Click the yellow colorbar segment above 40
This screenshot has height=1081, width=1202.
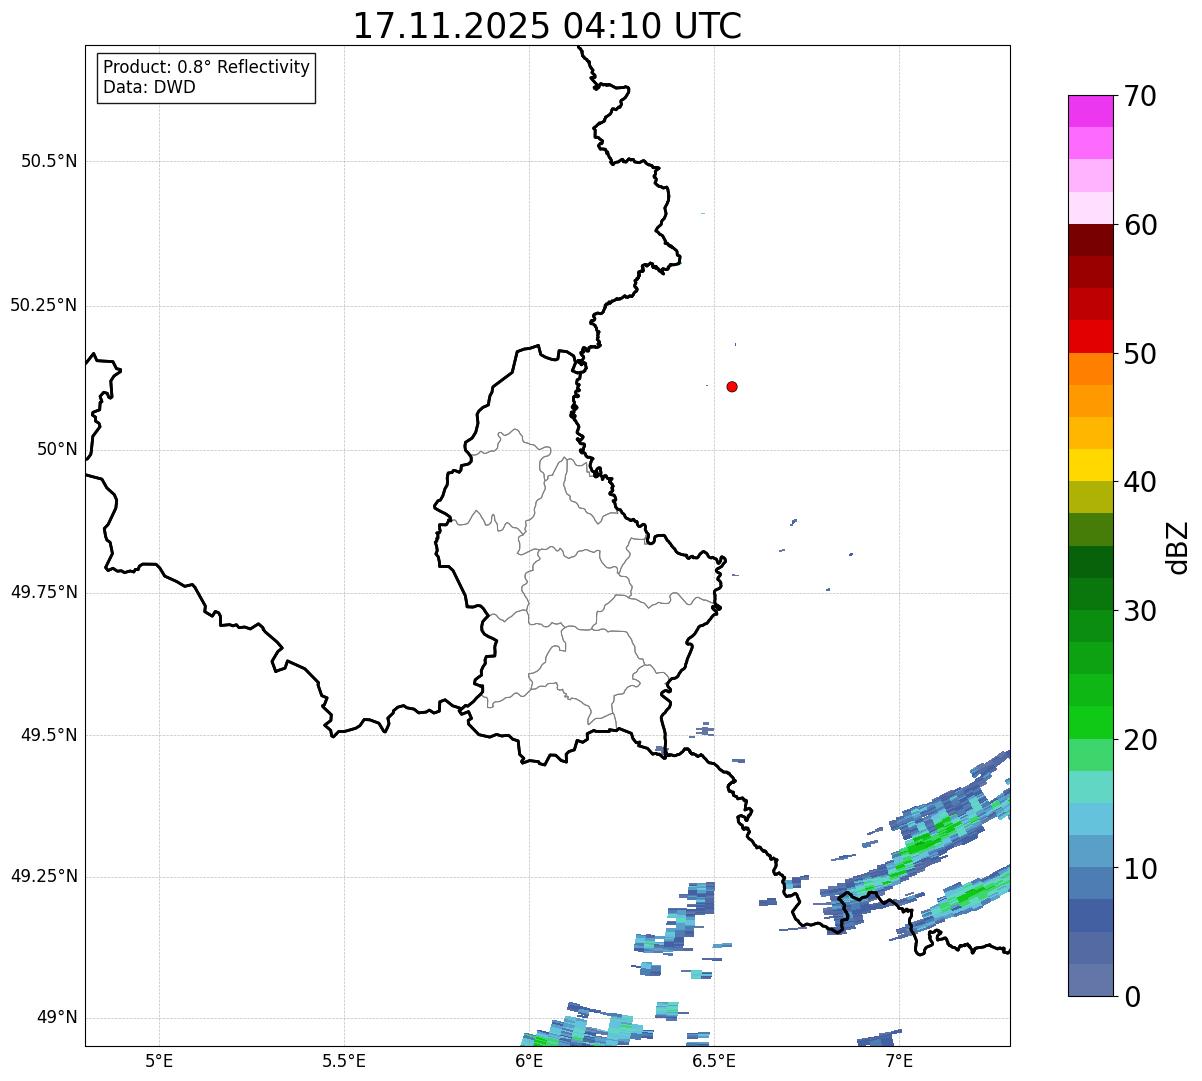1090,465
